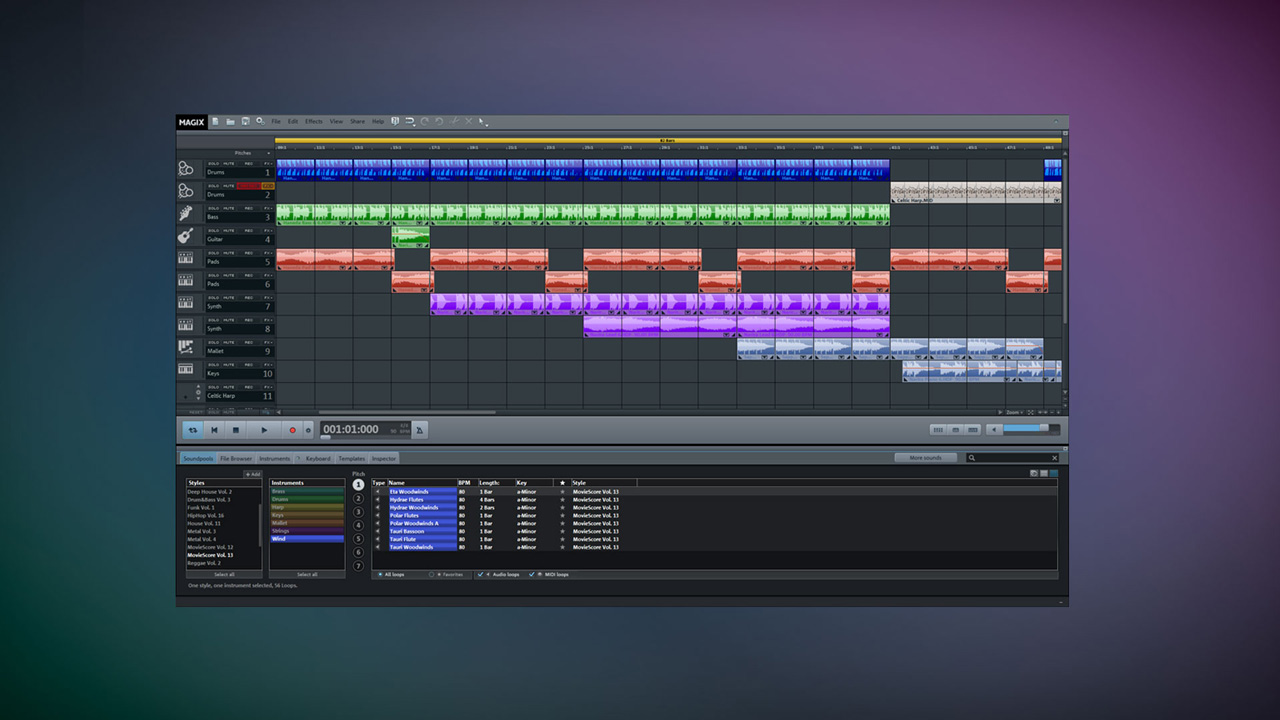1280x720 pixels.
Task: Click the bass guitar icon on the Bass track
Action: coord(187,213)
